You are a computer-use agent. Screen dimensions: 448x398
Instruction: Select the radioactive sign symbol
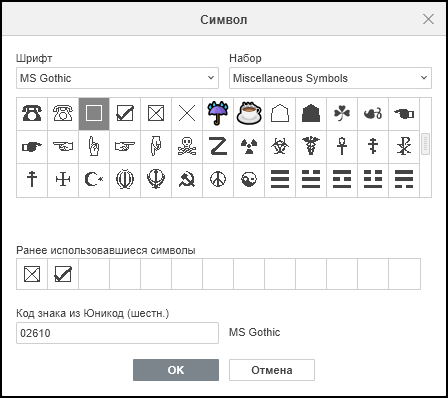click(x=249, y=147)
